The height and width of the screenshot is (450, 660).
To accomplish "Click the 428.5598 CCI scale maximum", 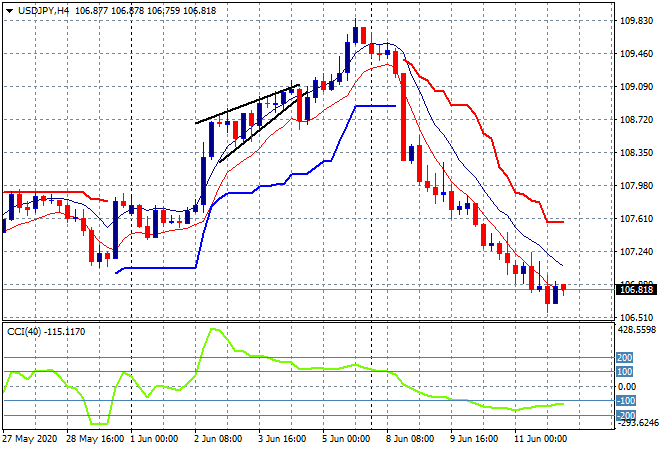I will point(637,330).
